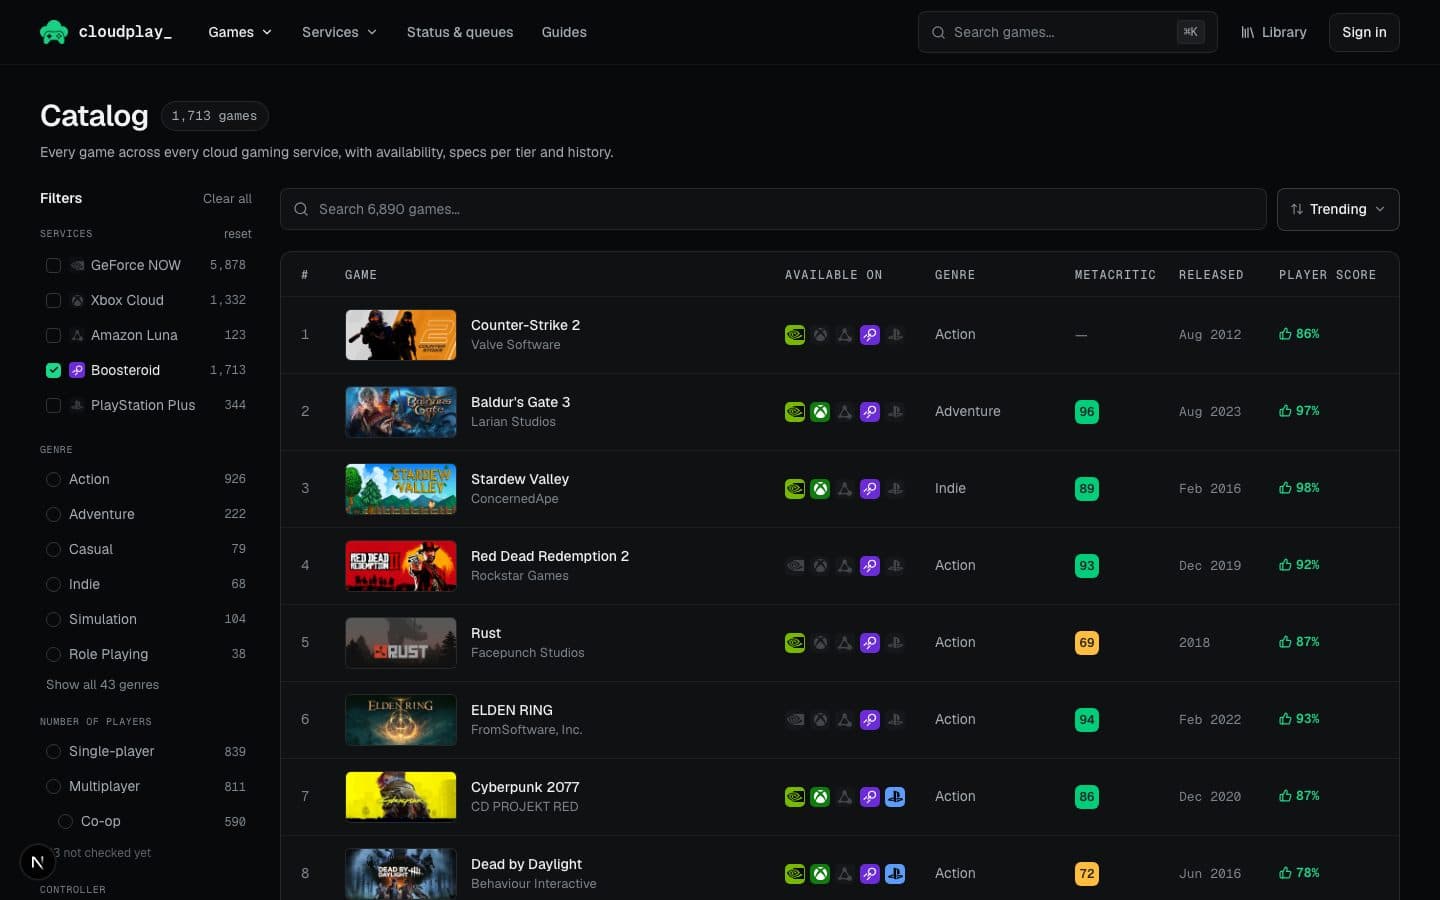Click Red Dead Redemption 2 thumbnail
Image resolution: width=1440 pixels, height=900 pixels.
coord(401,566)
